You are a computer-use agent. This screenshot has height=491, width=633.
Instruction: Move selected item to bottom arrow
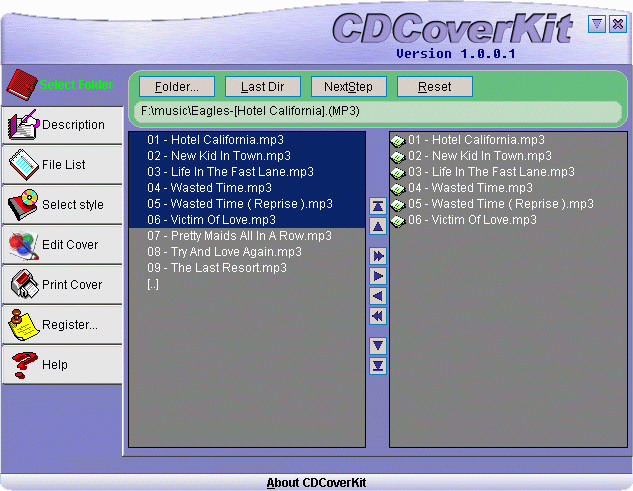[378, 366]
